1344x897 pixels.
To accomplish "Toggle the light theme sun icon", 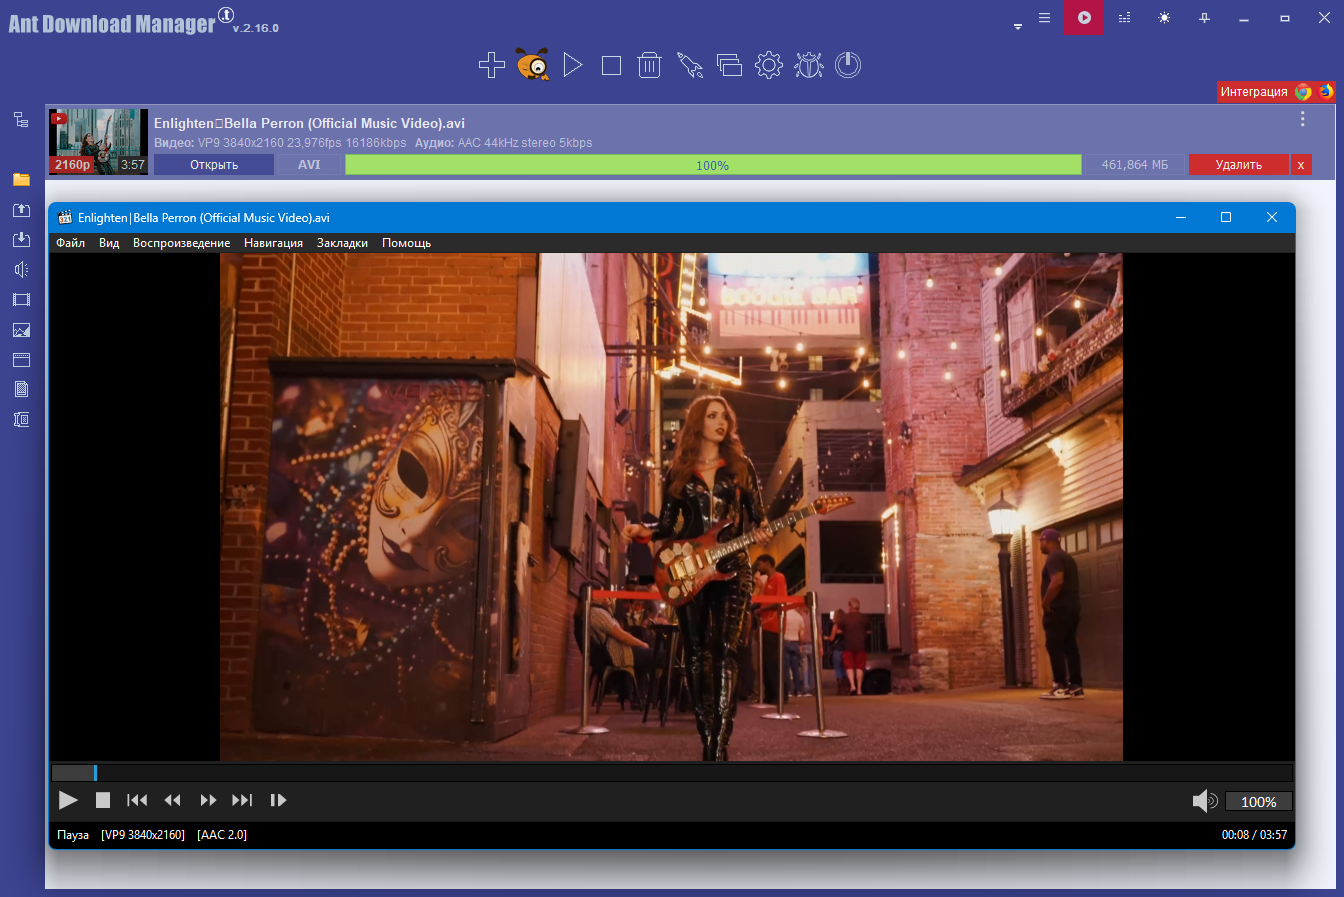I will (1164, 18).
